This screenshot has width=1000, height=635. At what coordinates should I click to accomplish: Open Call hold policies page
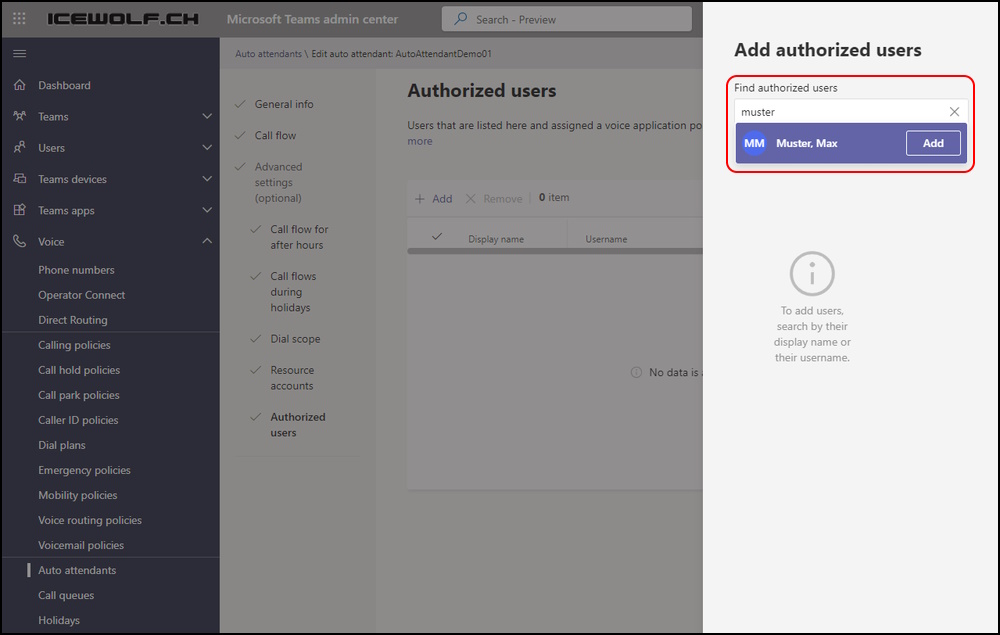point(79,370)
